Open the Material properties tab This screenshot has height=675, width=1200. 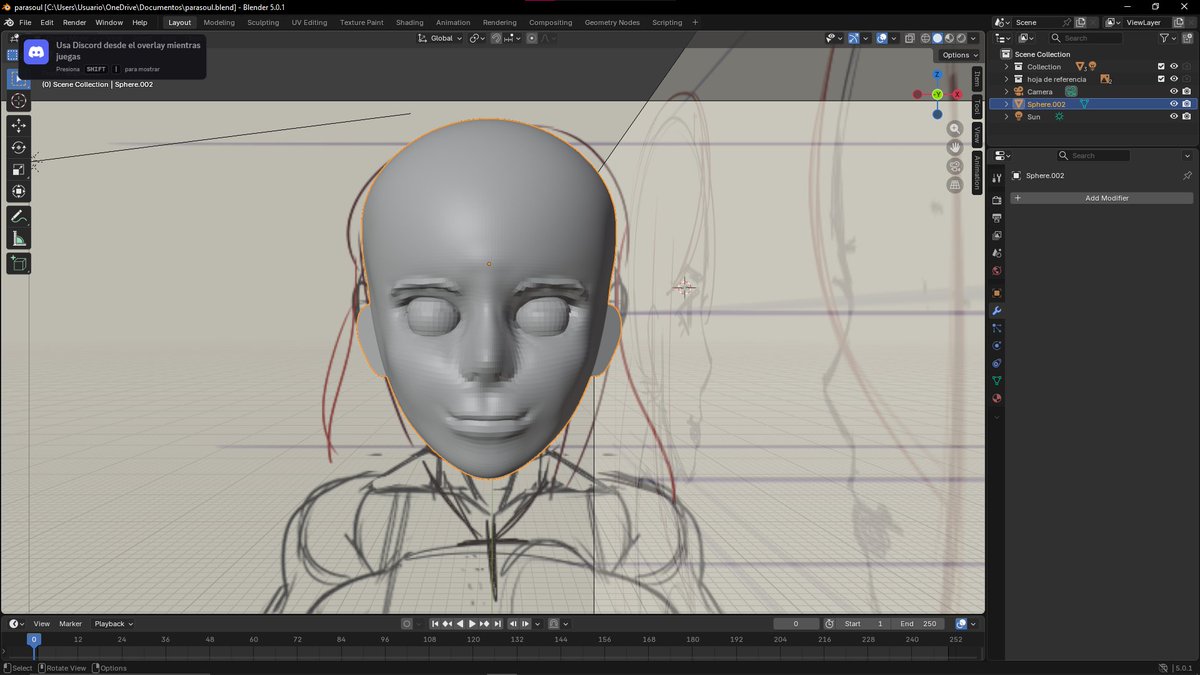pos(997,398)
